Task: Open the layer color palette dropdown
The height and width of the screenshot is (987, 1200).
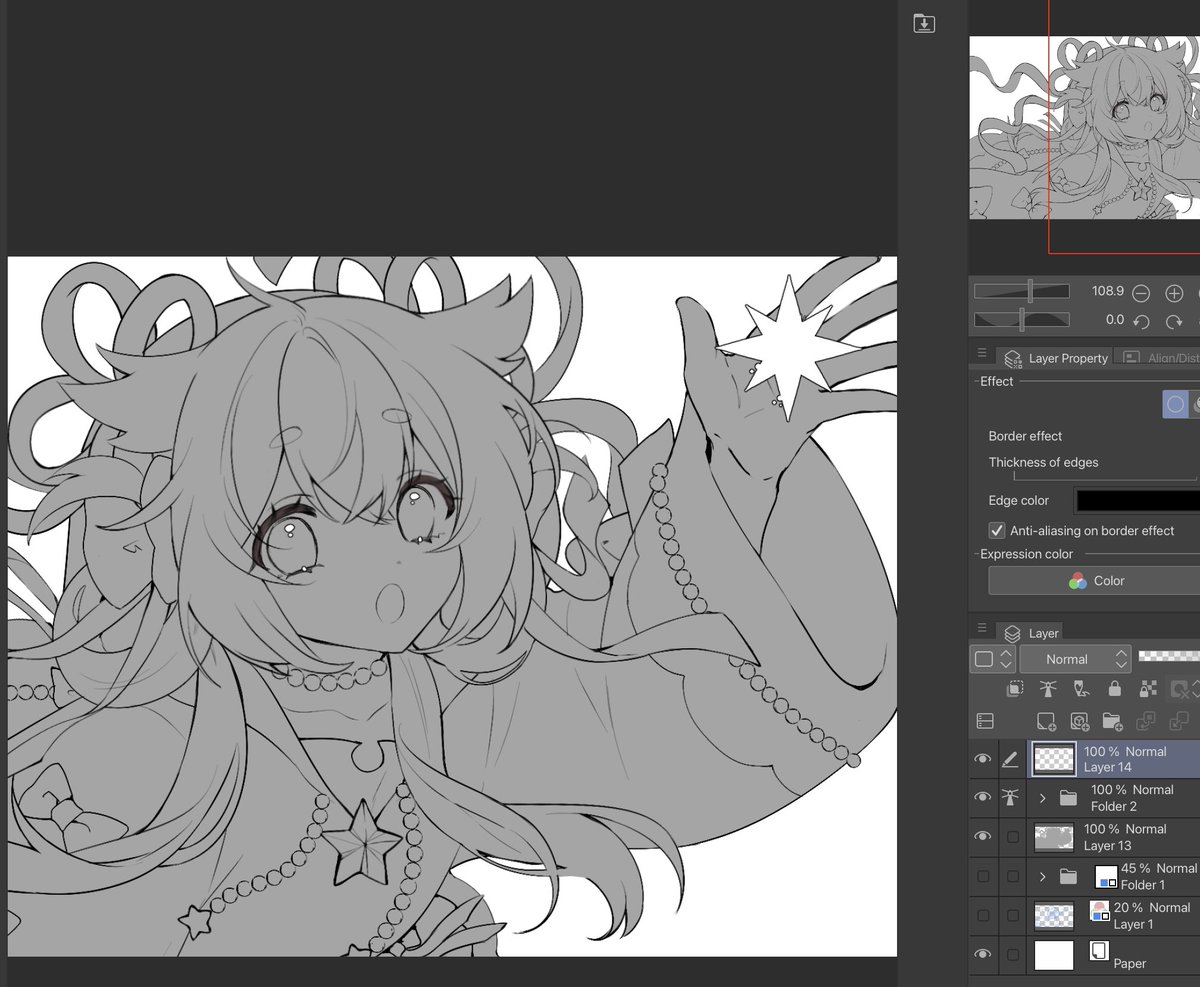Action: coord(994,659)
